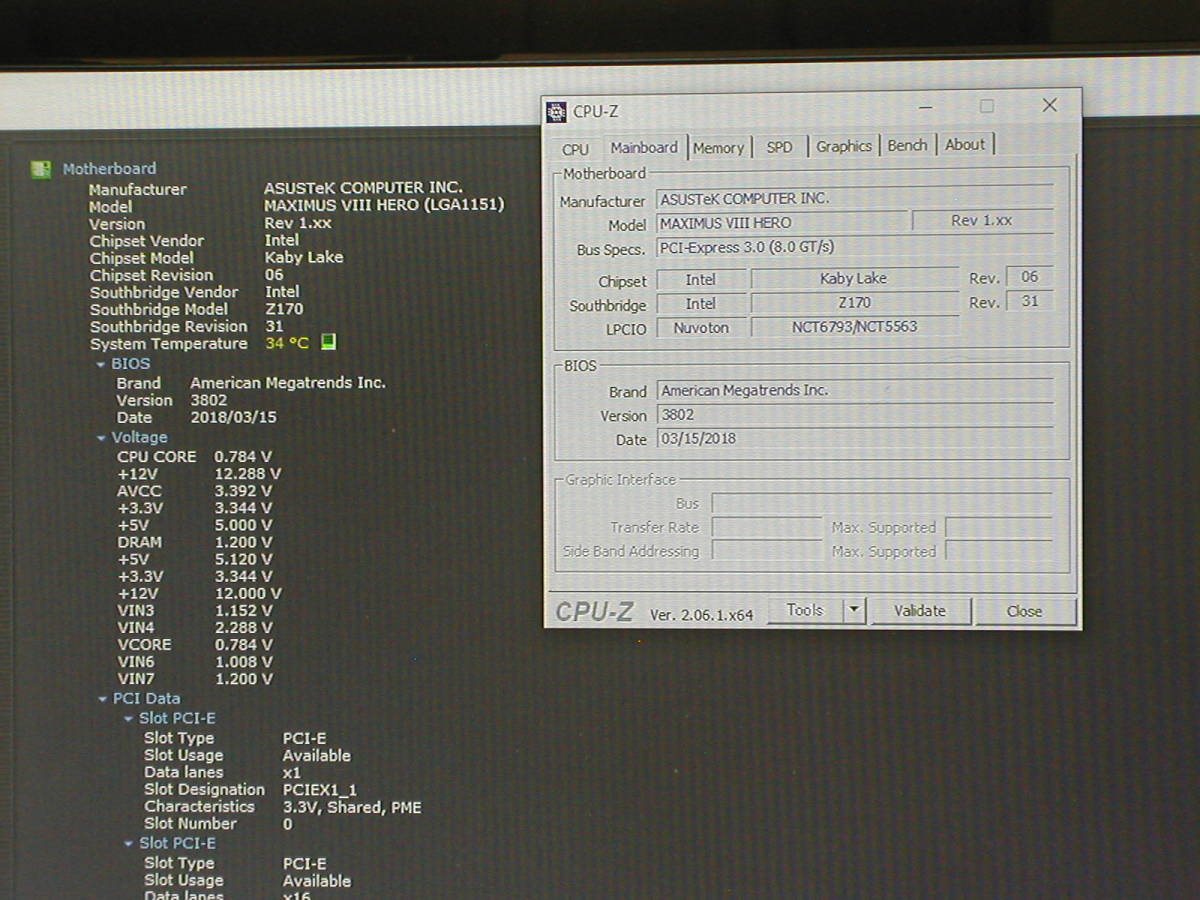
Task: Click the Nuvoton LPCIO vendor field
Action: pyautogui.click(x=701, y=327)
